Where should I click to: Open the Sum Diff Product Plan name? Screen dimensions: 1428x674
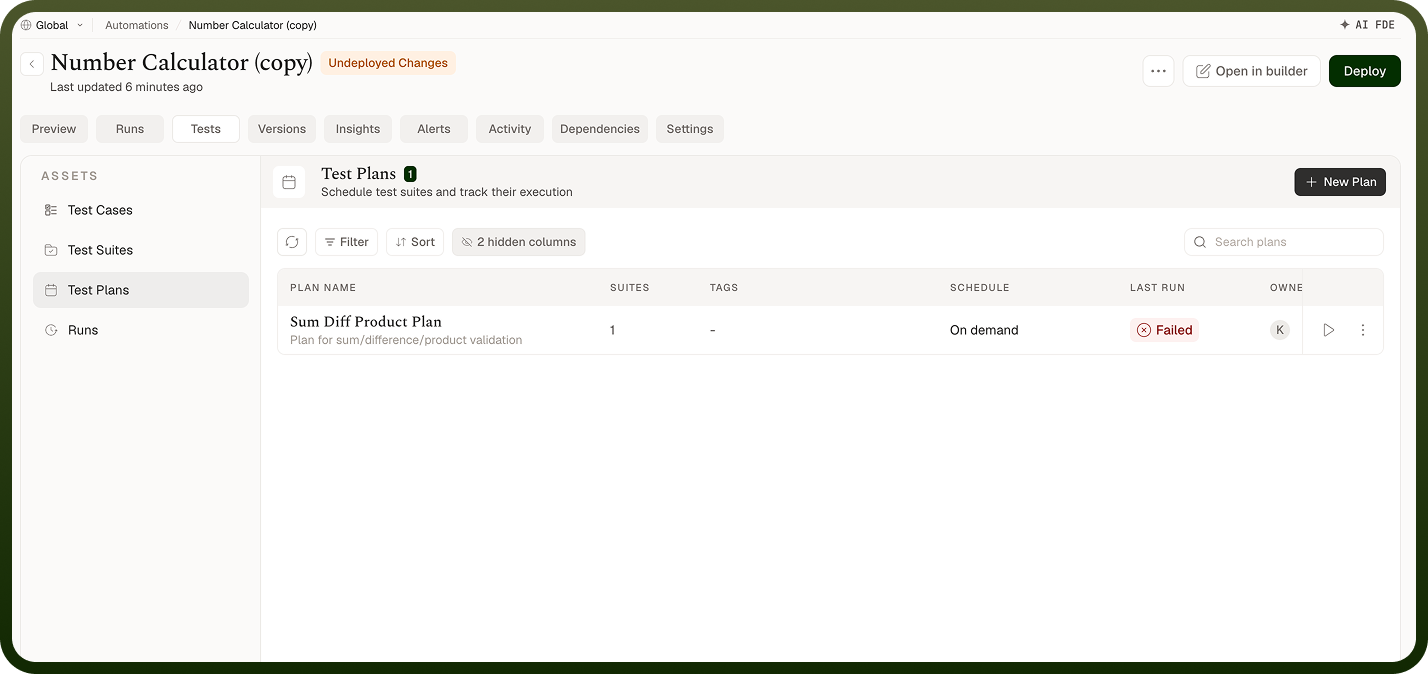(366, 322)
